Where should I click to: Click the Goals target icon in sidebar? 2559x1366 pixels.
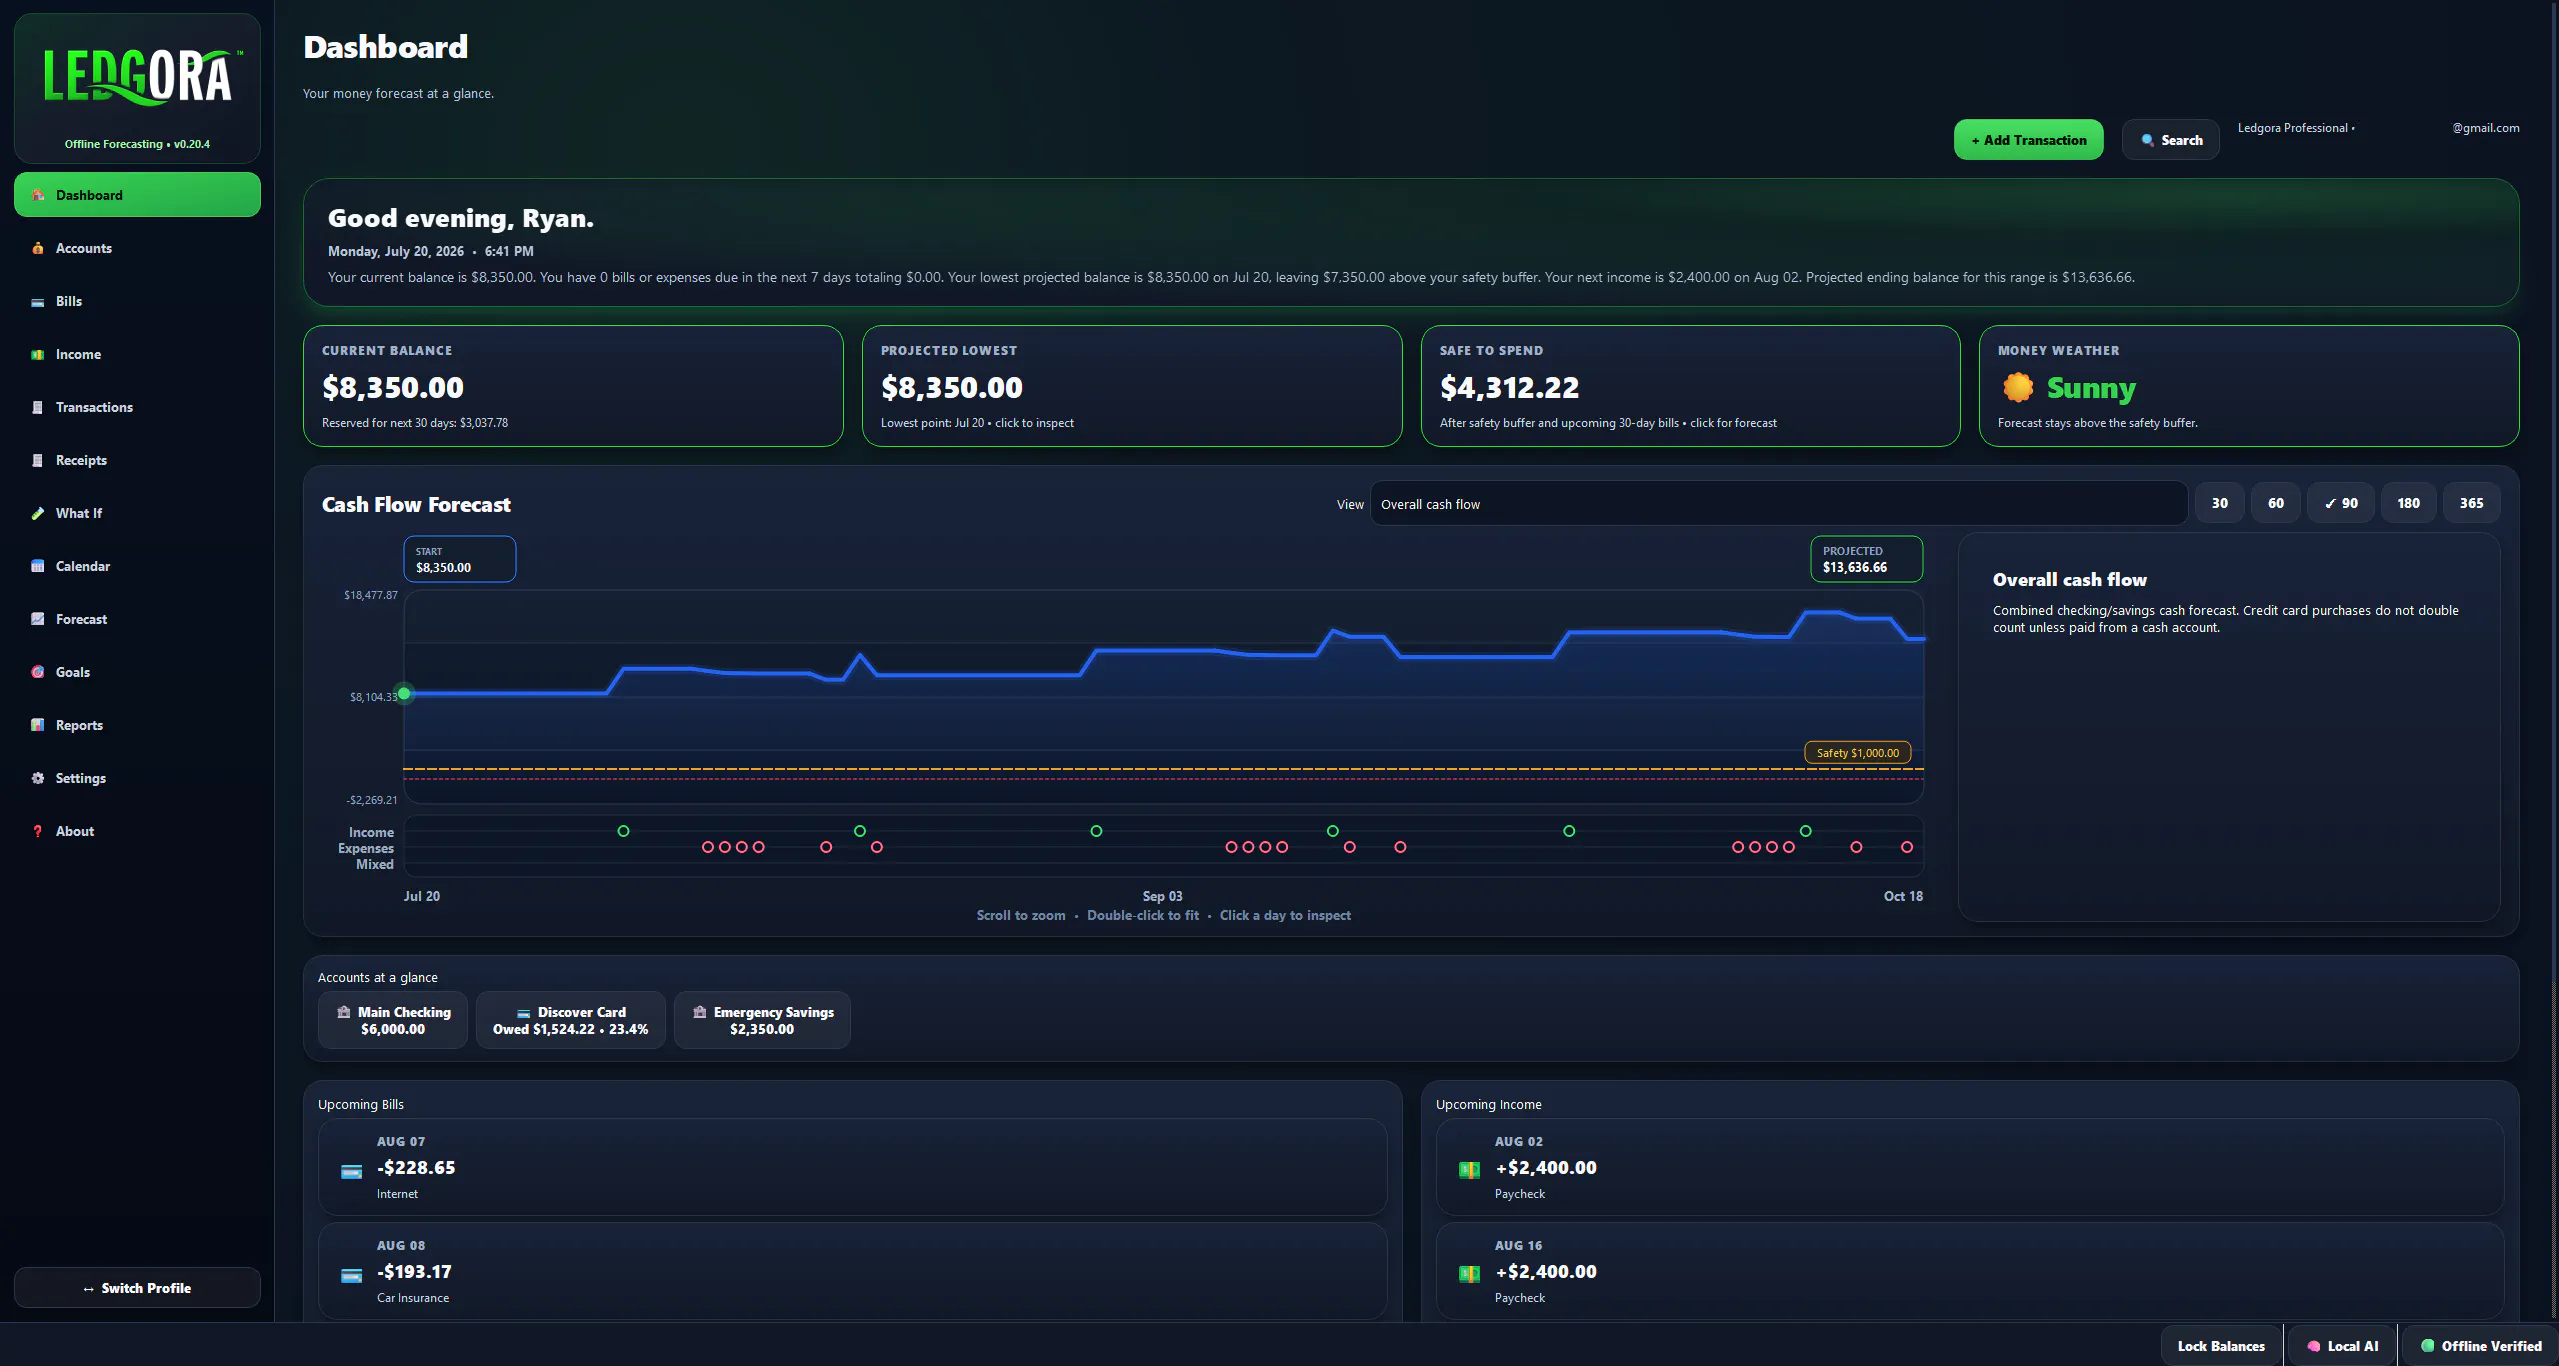point(38,672)
